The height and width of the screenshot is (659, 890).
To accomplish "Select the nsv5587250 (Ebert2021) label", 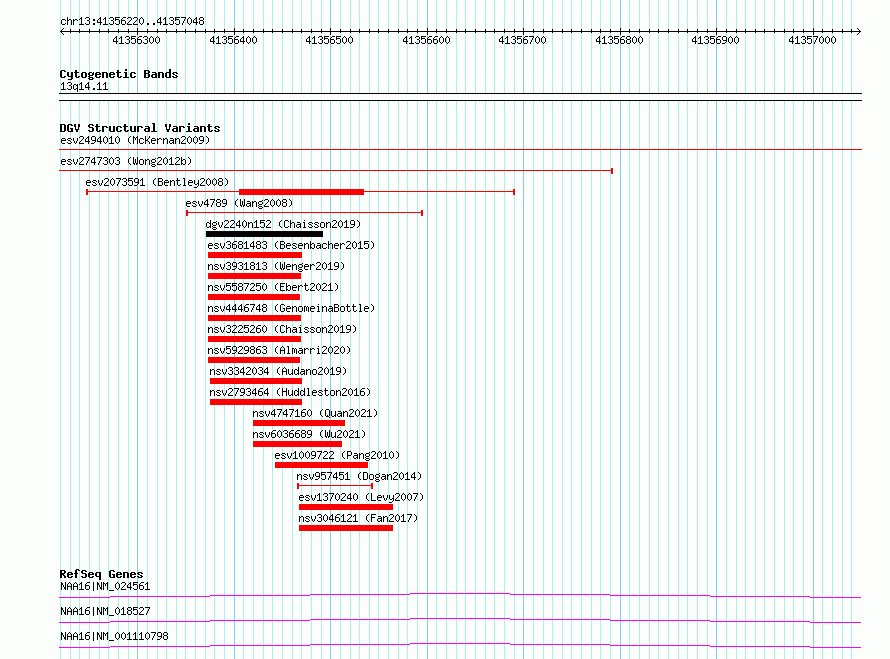I will [273, 287].
